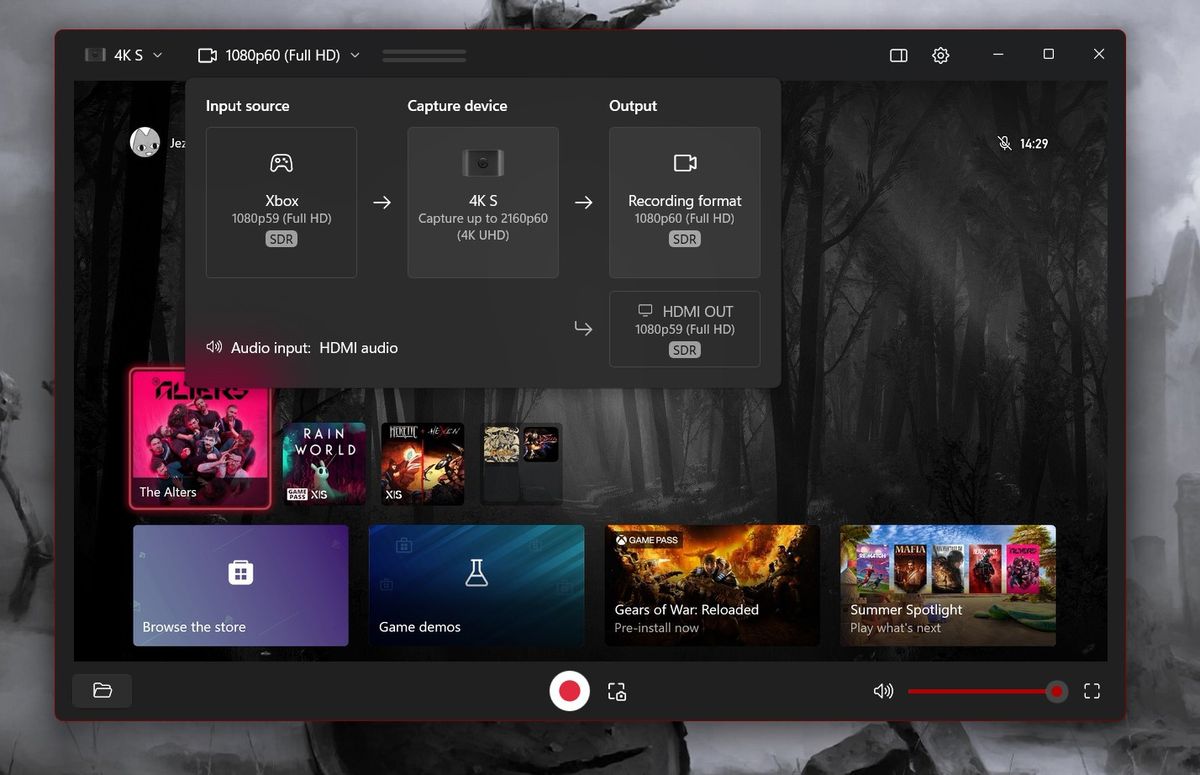Image resolution: width=1200 pixels, height=775 pixels.
Task: Expand the 1080p60 (Full HD) format dropdown
Action: pos(279,55)
